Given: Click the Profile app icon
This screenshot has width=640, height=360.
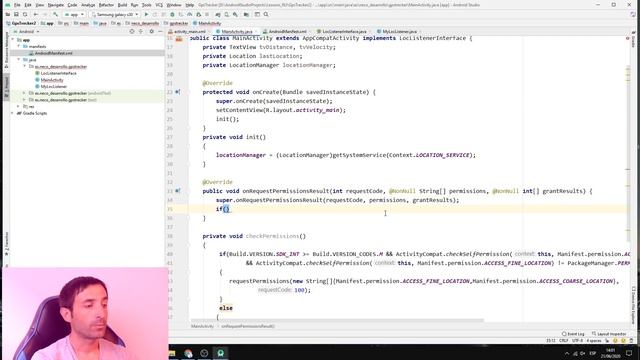Looking at the screenshot, I should click(189, 14).
